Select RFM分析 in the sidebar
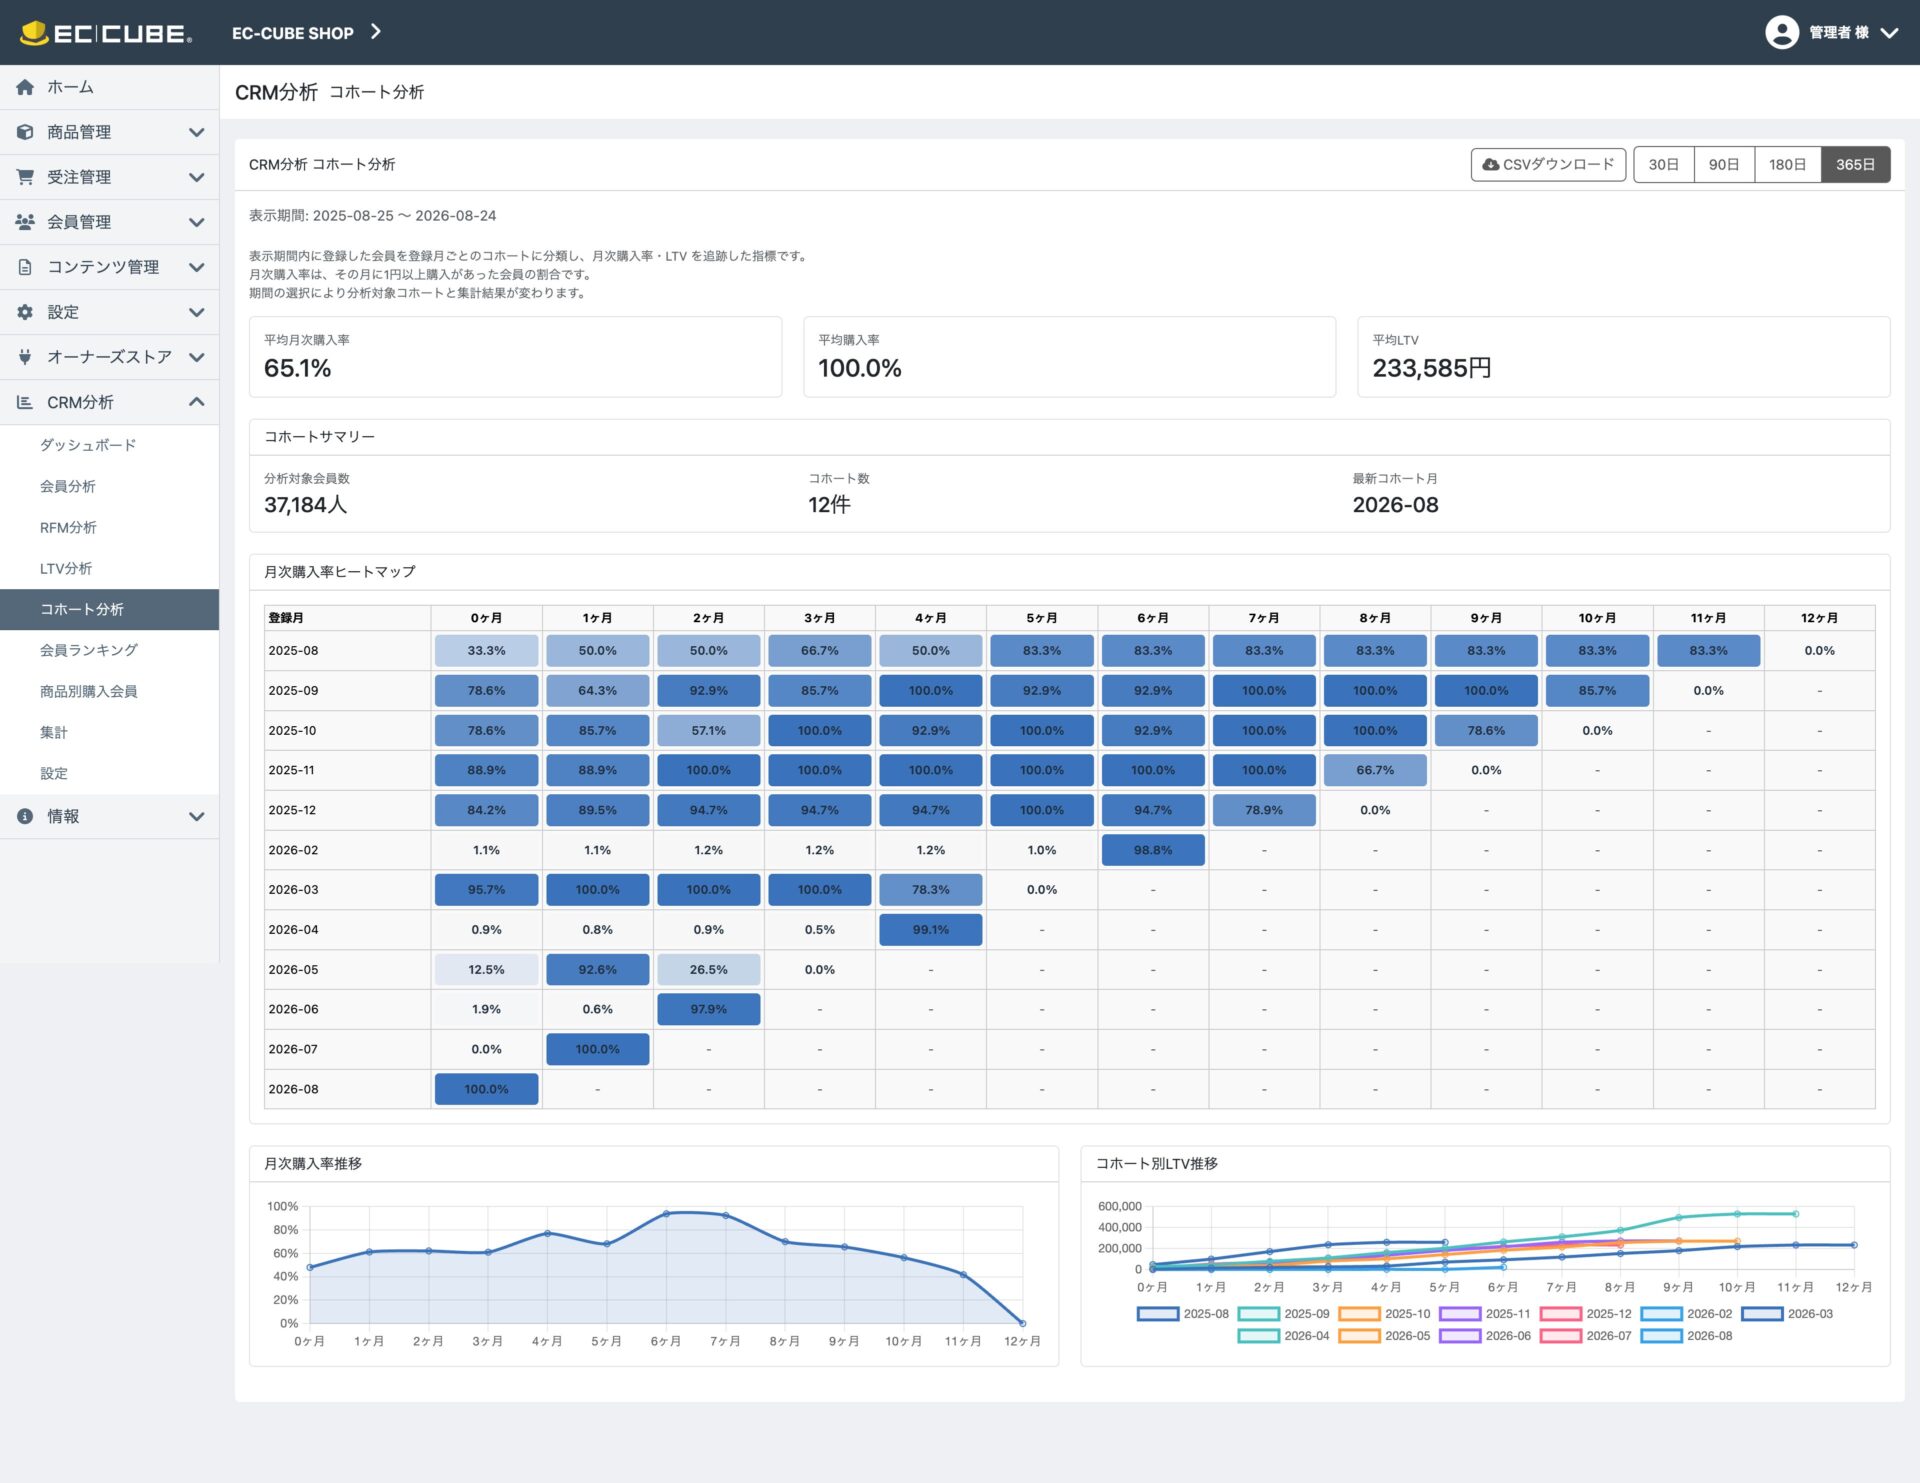 click(110, 527)
